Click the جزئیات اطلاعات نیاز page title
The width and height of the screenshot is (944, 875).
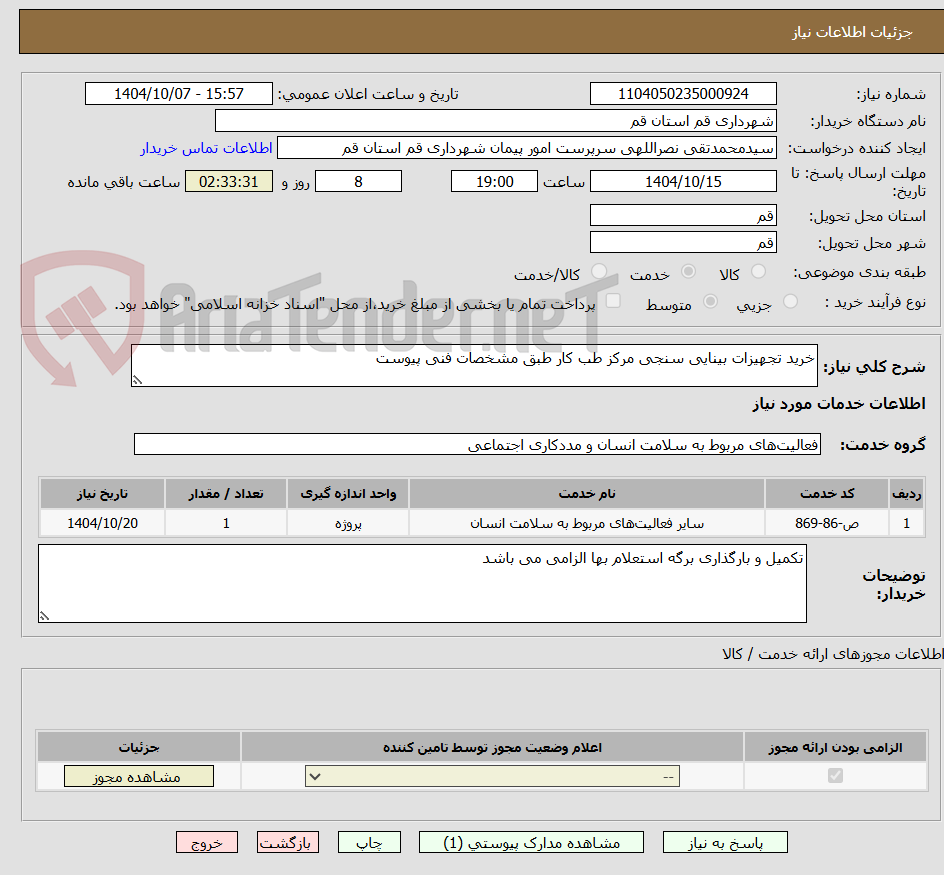click(851, 32)
